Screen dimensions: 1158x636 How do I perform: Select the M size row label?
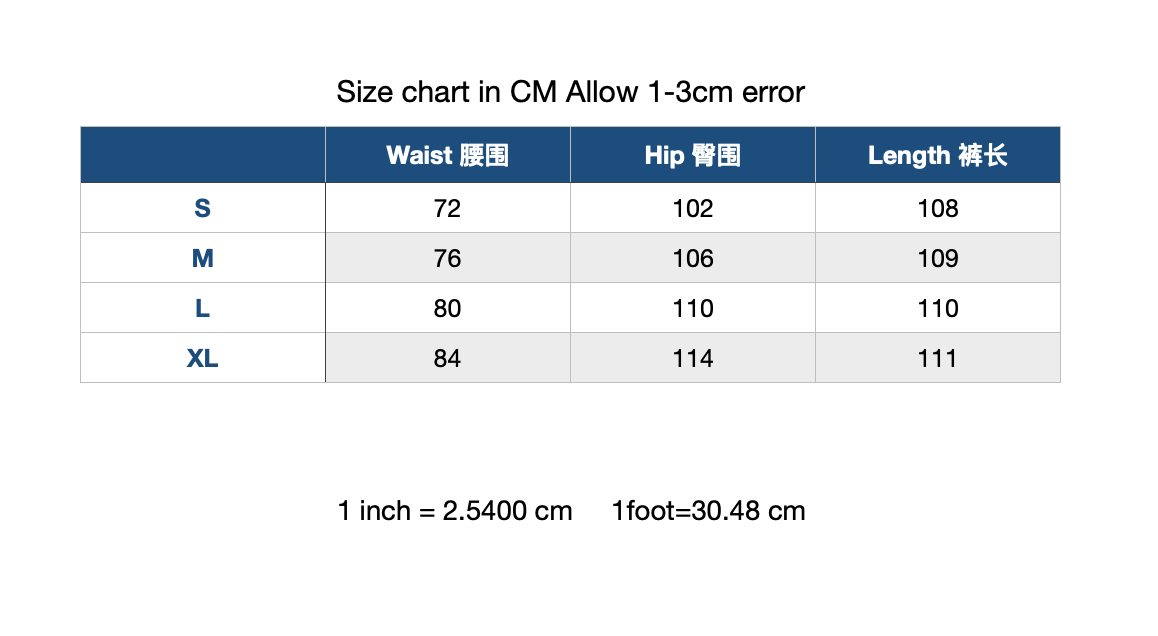(202, 258)
